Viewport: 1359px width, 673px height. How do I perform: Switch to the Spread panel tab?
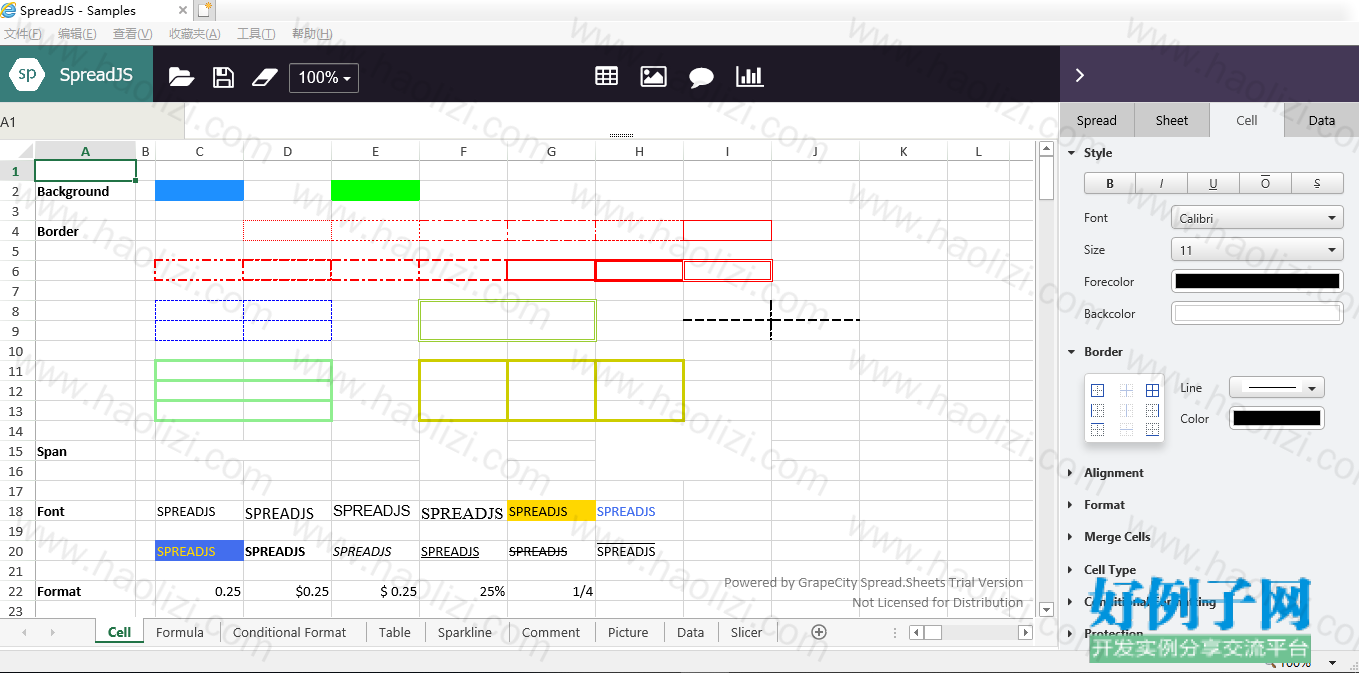[1097, 120]
